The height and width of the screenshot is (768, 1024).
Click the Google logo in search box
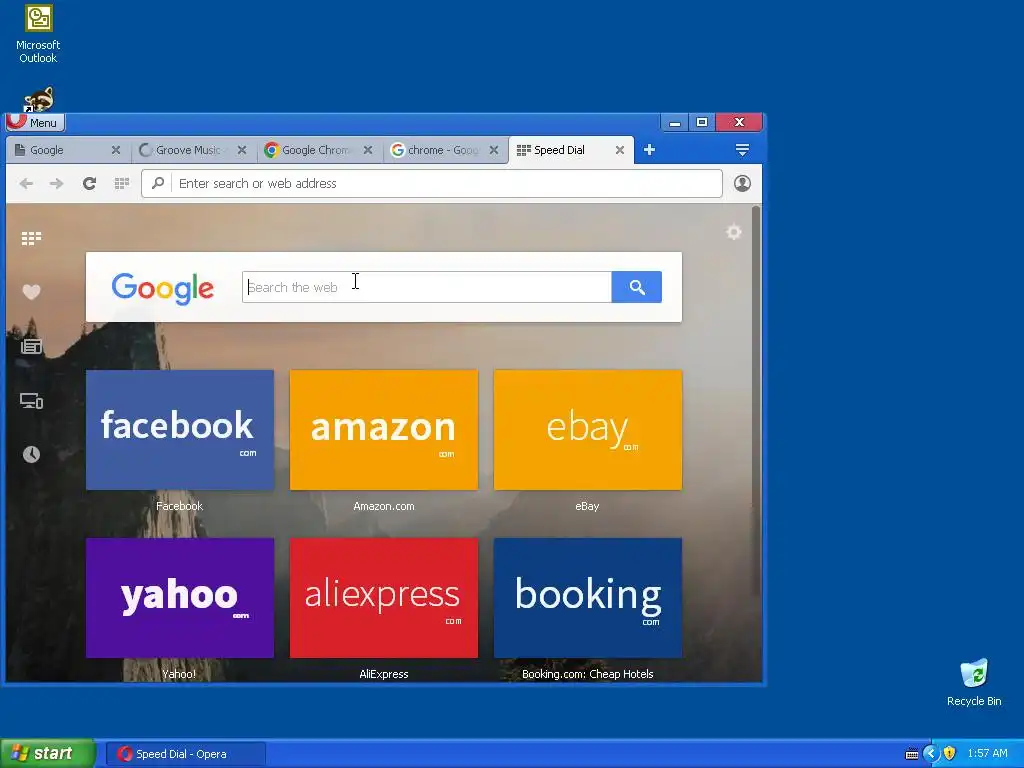pos(163,288)
